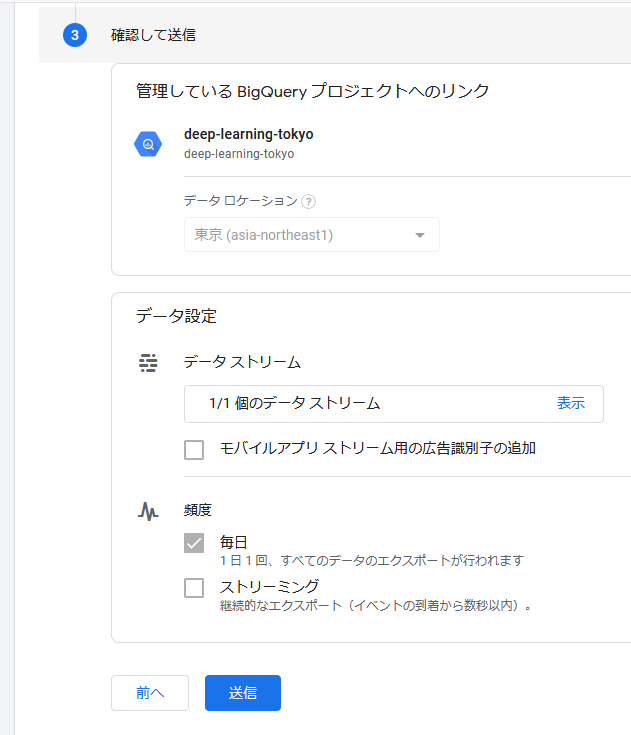631x735 pixels.
Task: Click the 確認して送信 step header
Action: point(153,35)
